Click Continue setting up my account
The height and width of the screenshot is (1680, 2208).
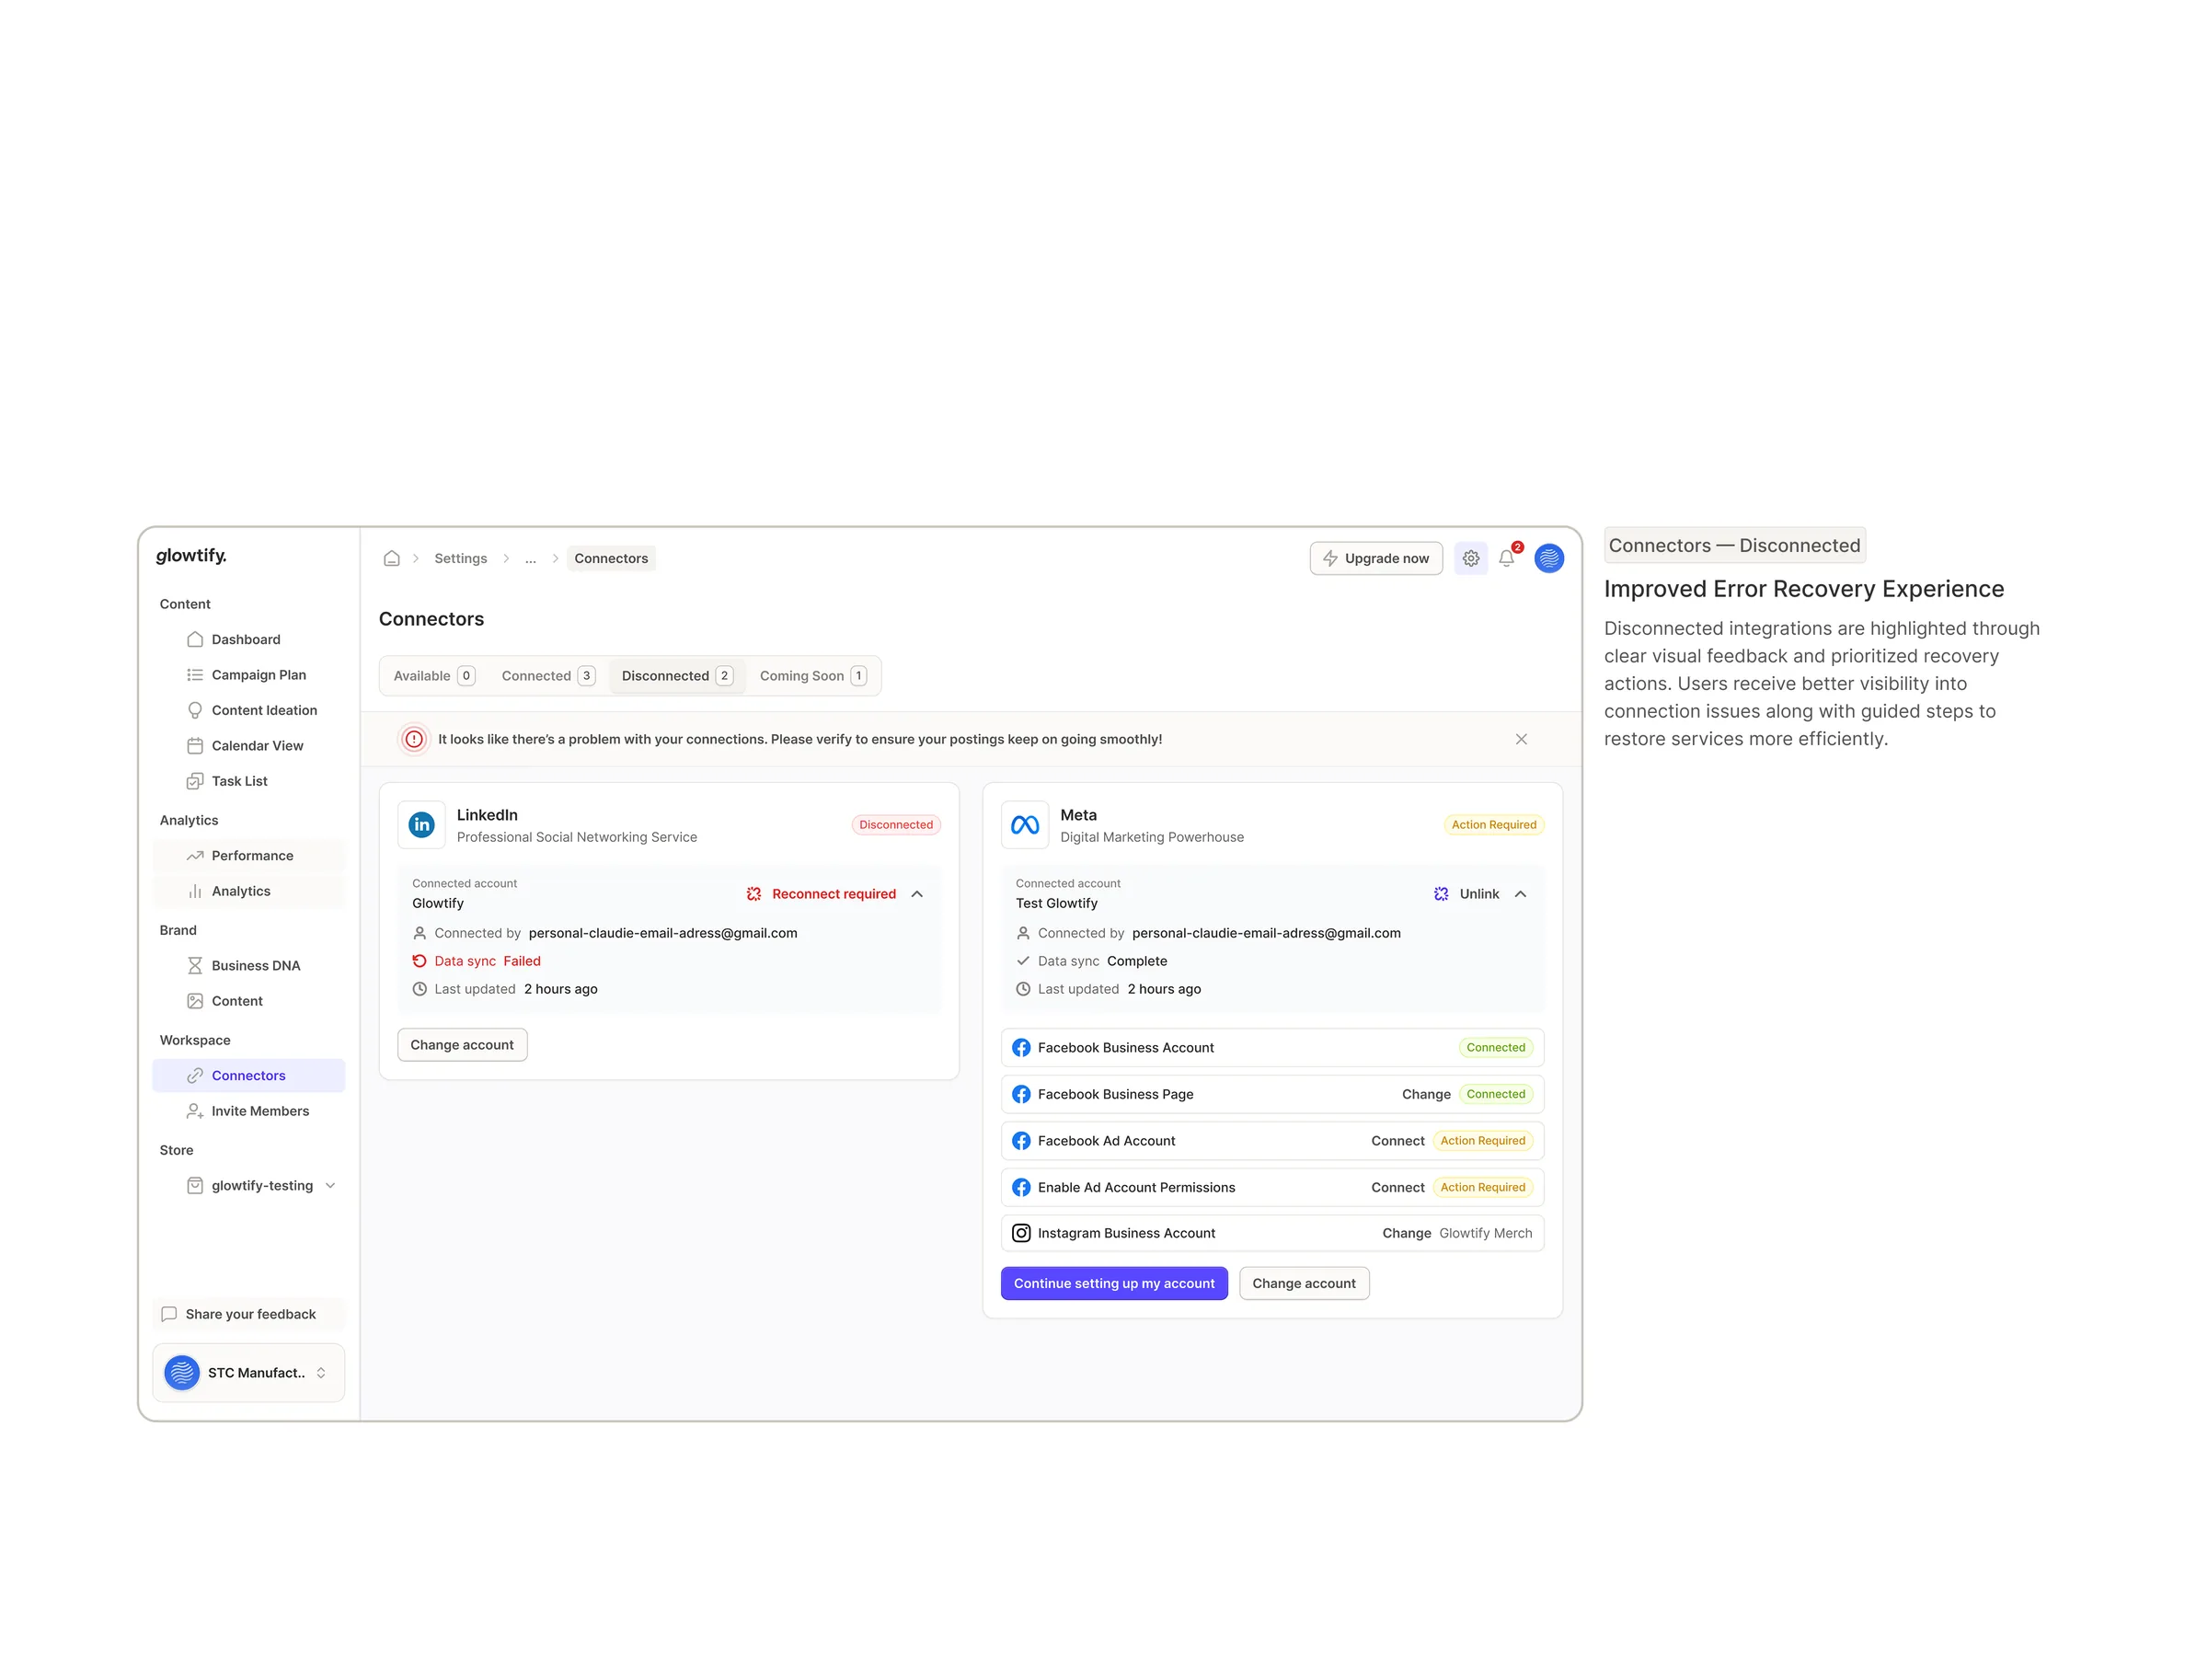point(1114,1283)
